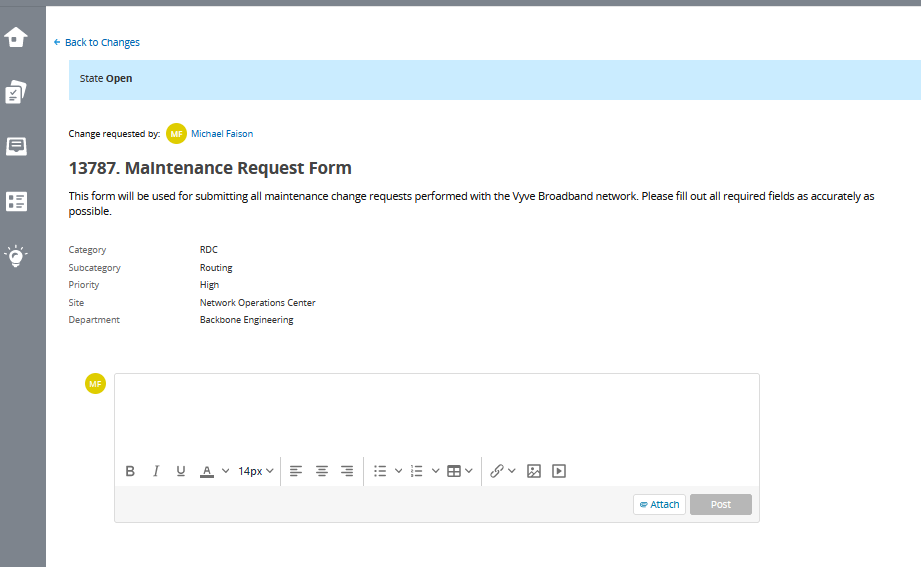Screen dimensions: 921x567
Task: Click the 'Subcategory' field label
Action: [x=95, y=267]
